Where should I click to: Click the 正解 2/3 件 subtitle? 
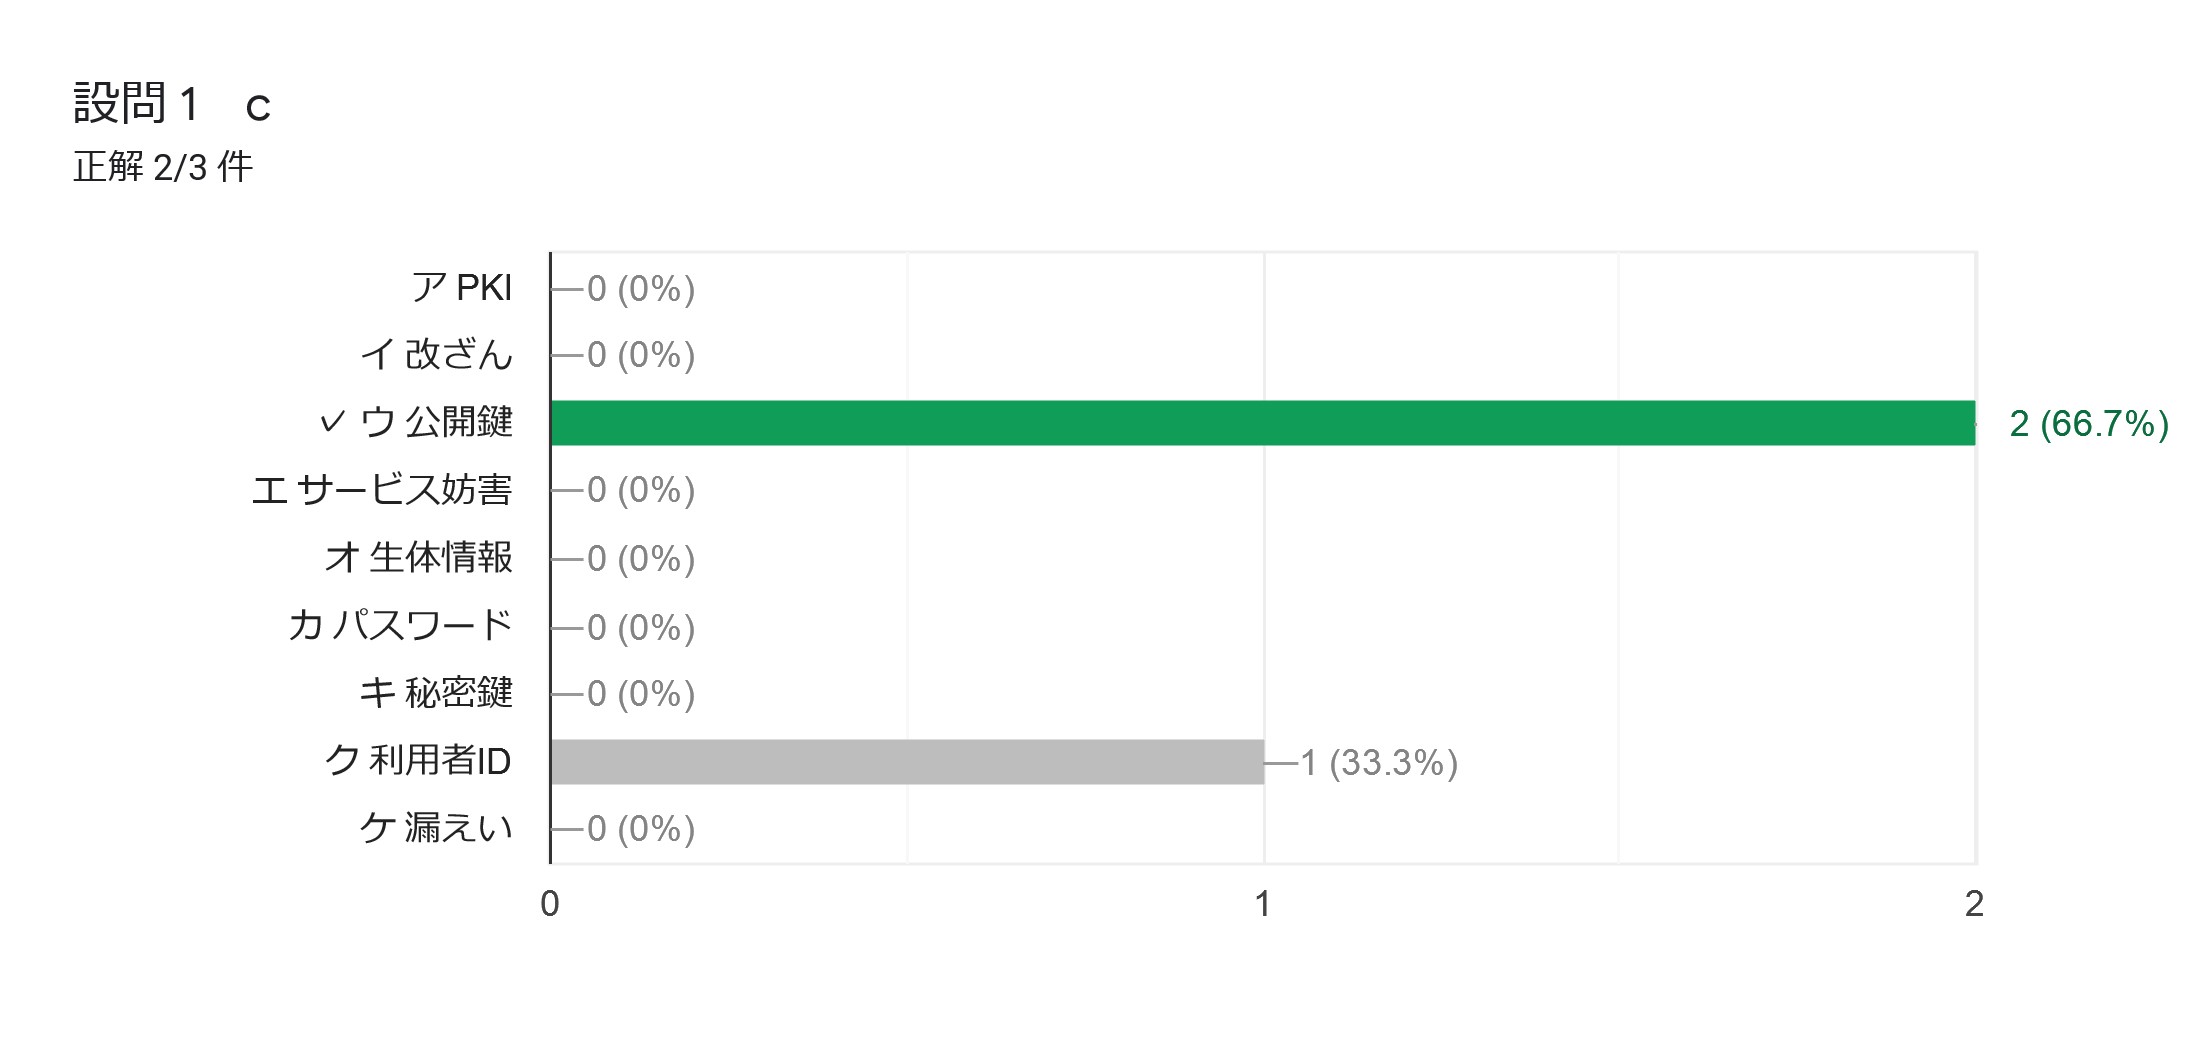(x=163, y=167)
